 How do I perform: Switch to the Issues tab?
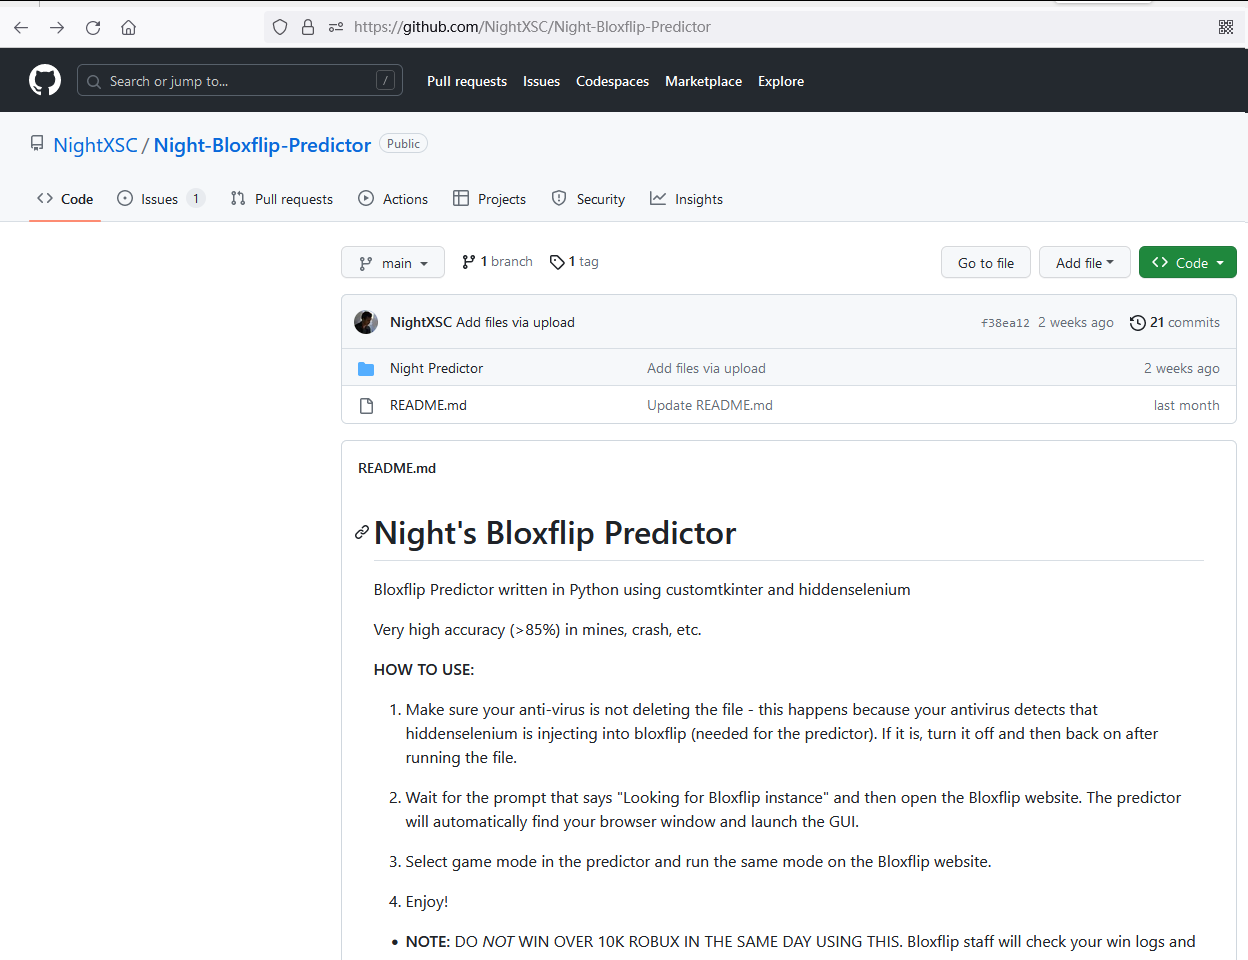(160, 199)
